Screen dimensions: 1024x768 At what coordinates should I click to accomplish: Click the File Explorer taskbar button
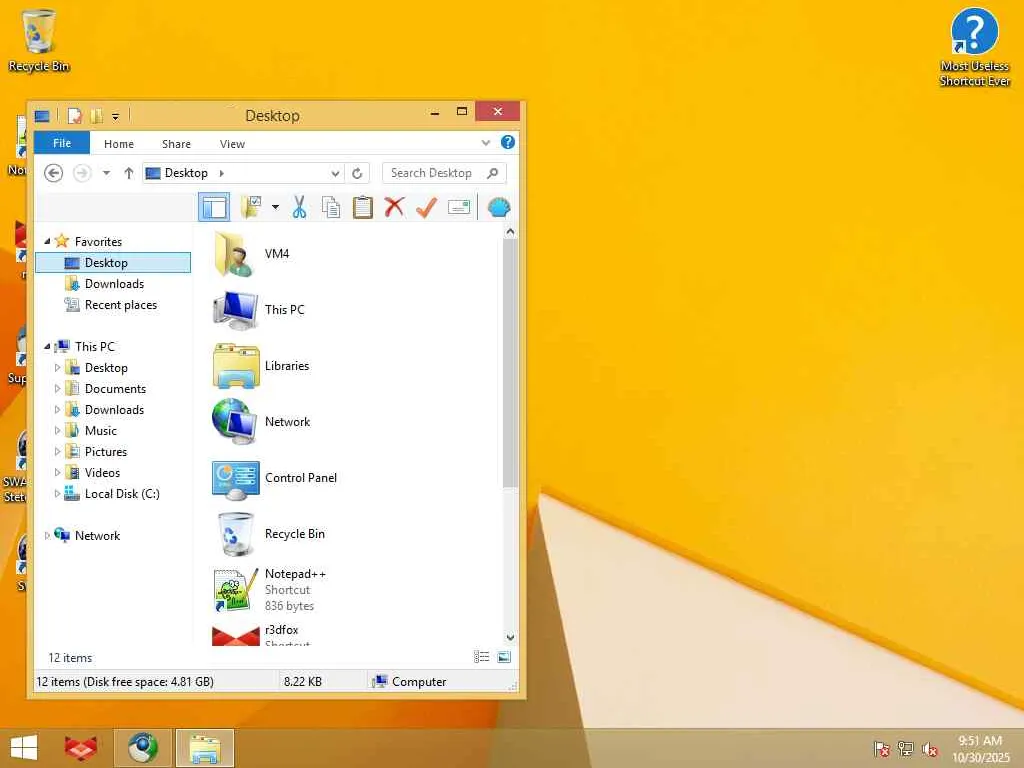pos(204,748)
